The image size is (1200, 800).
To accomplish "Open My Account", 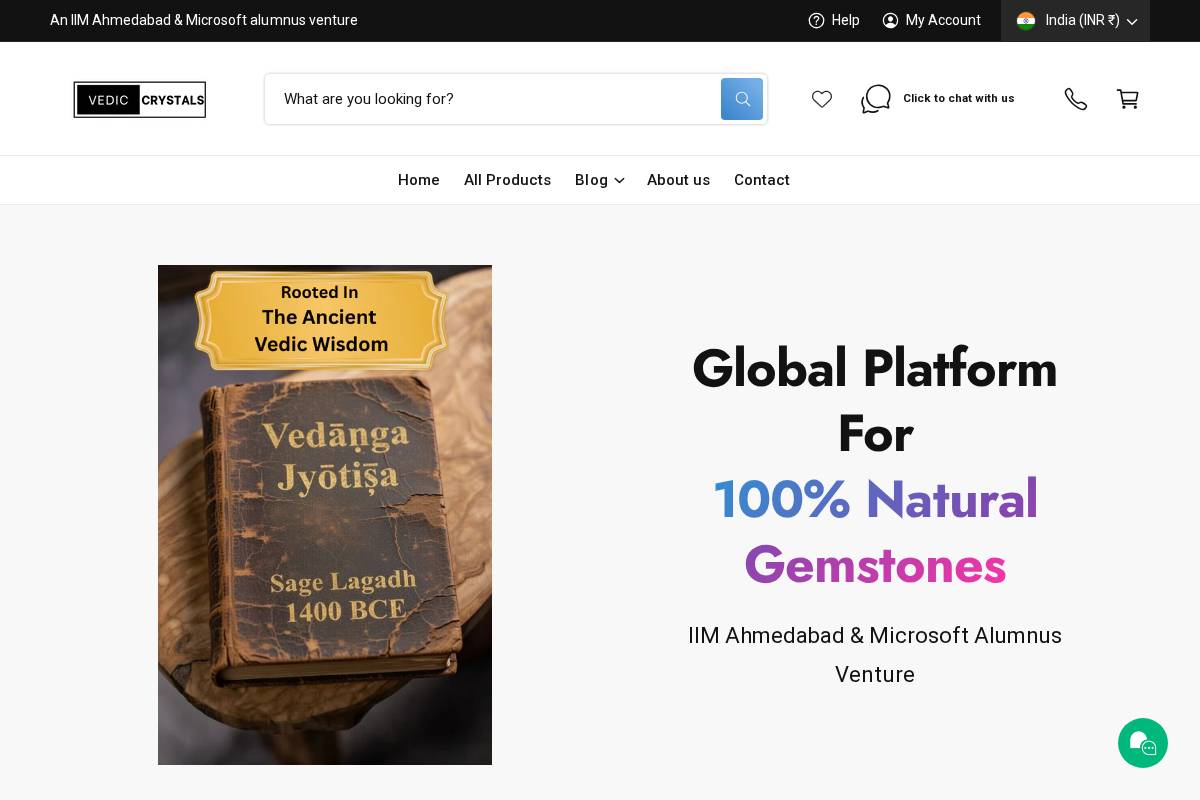I will click(932, 20).
